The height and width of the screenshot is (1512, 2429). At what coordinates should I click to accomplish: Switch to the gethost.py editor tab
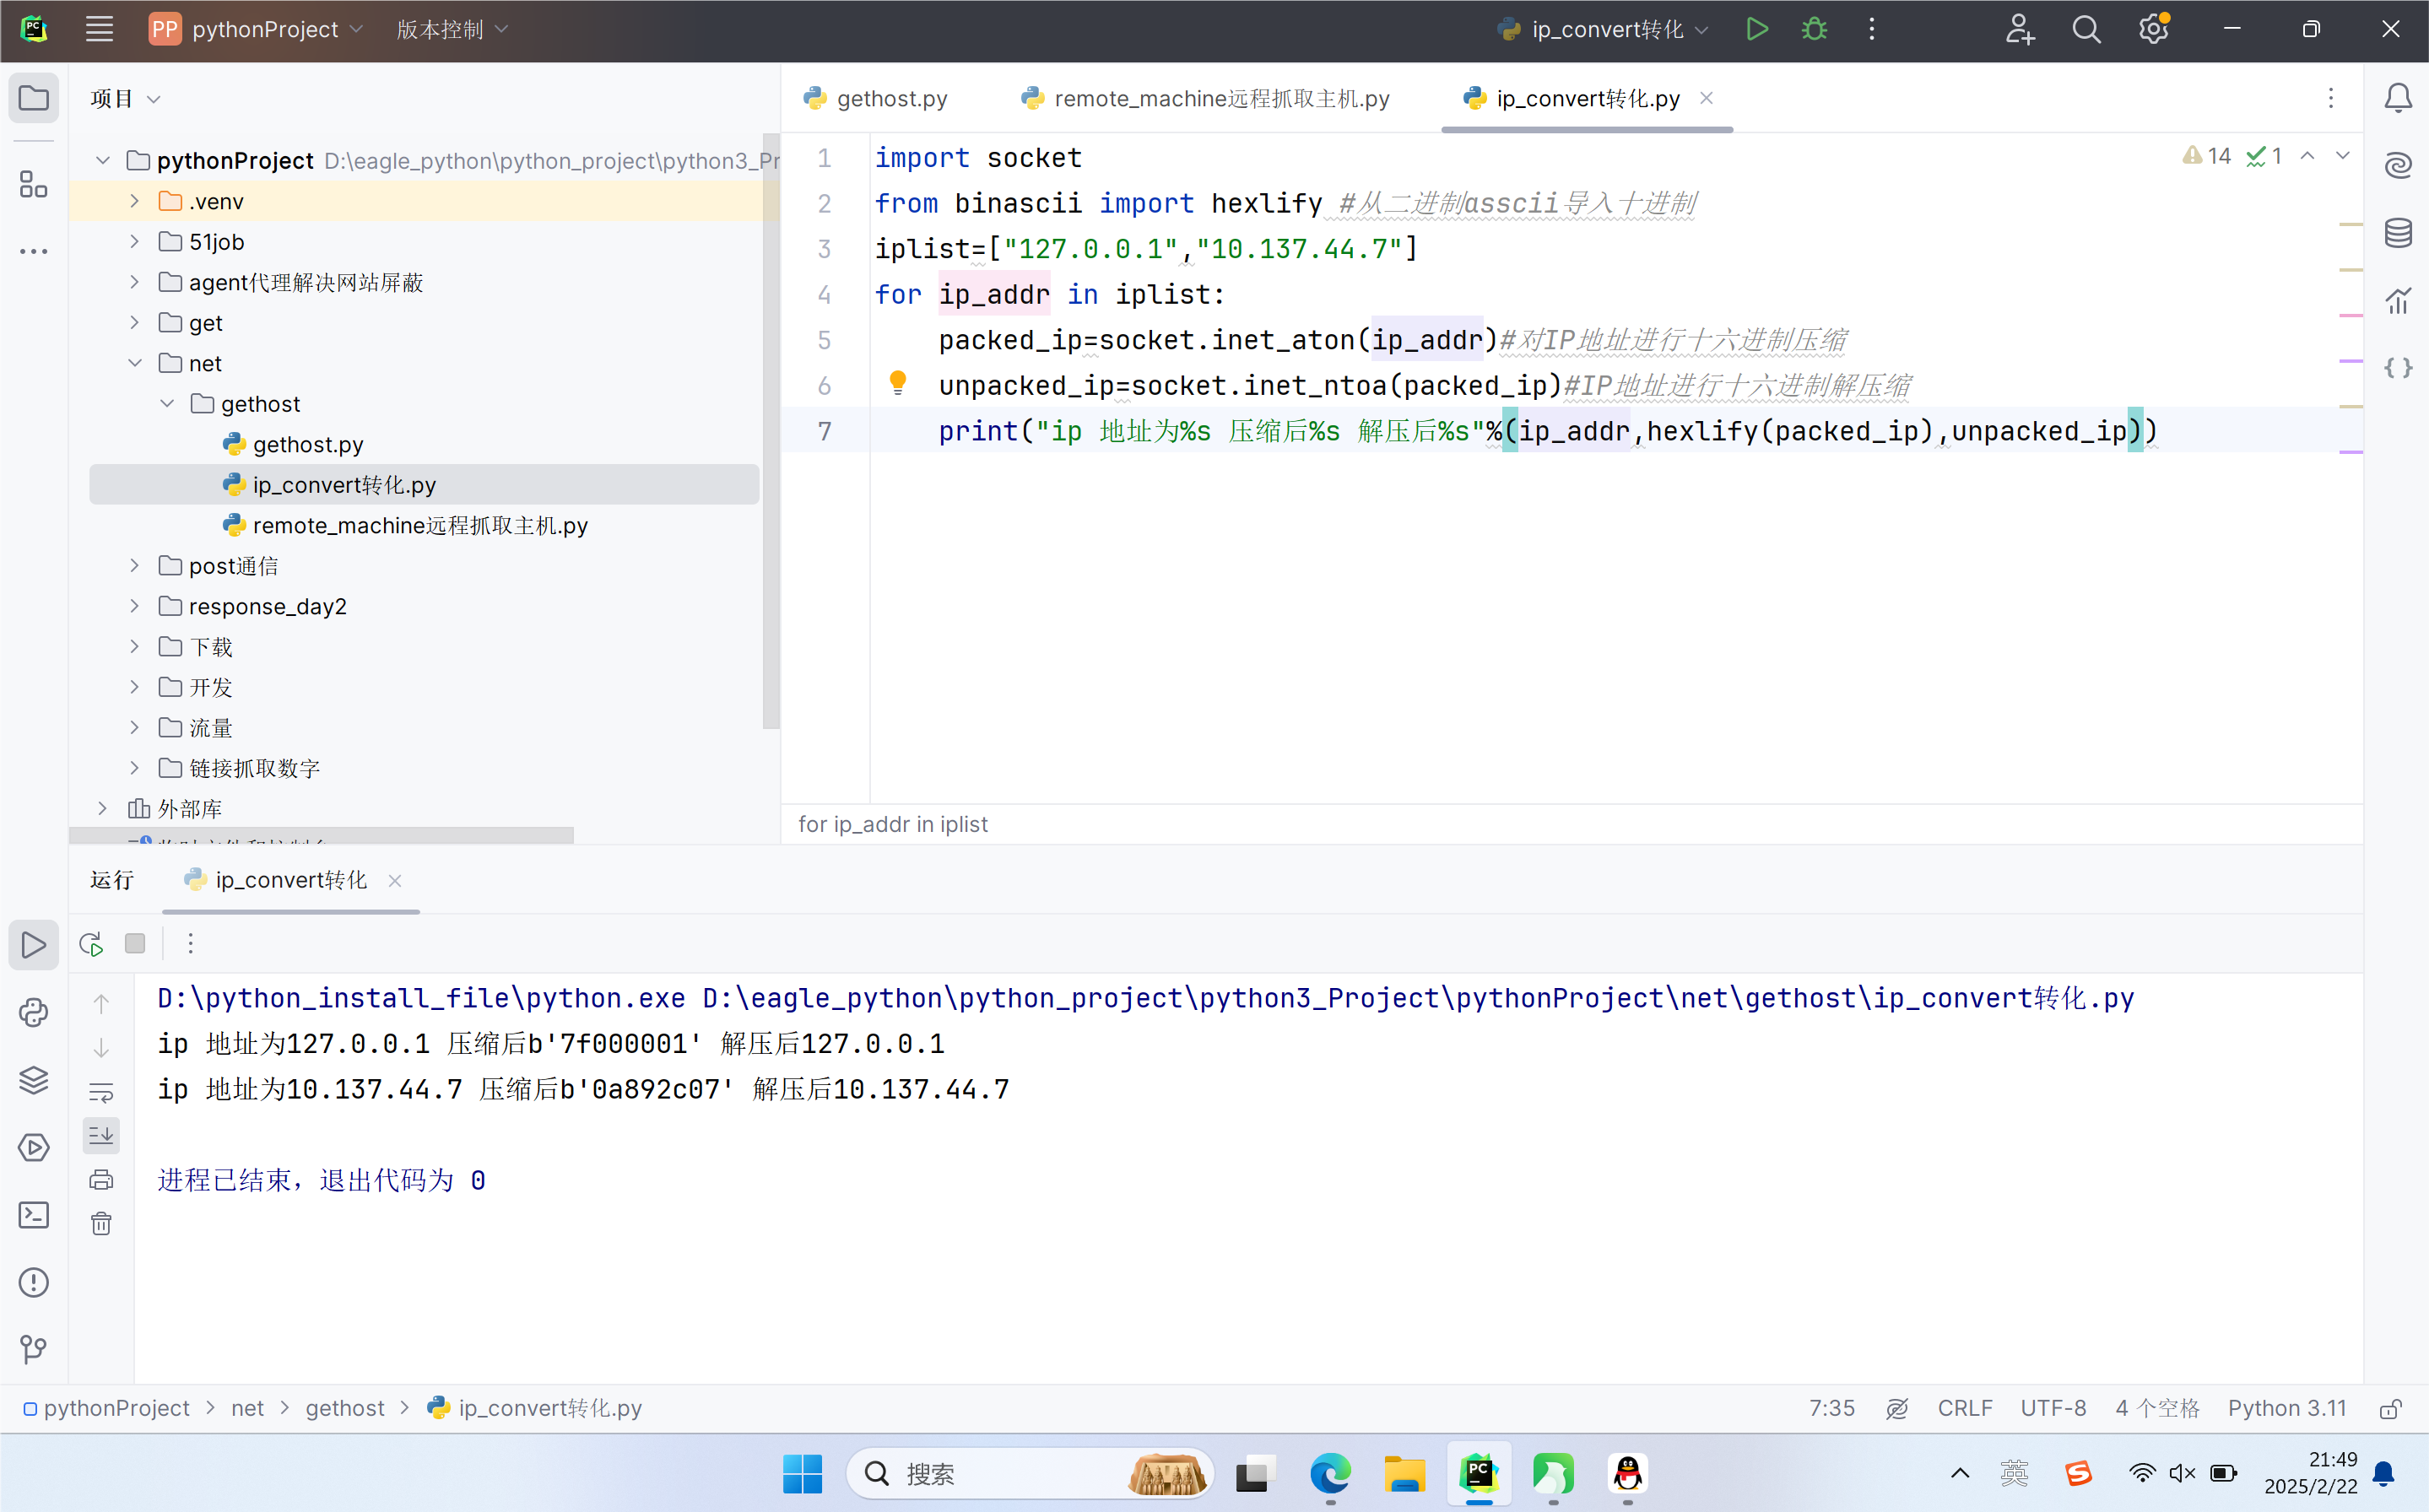[x=877, y=98]
